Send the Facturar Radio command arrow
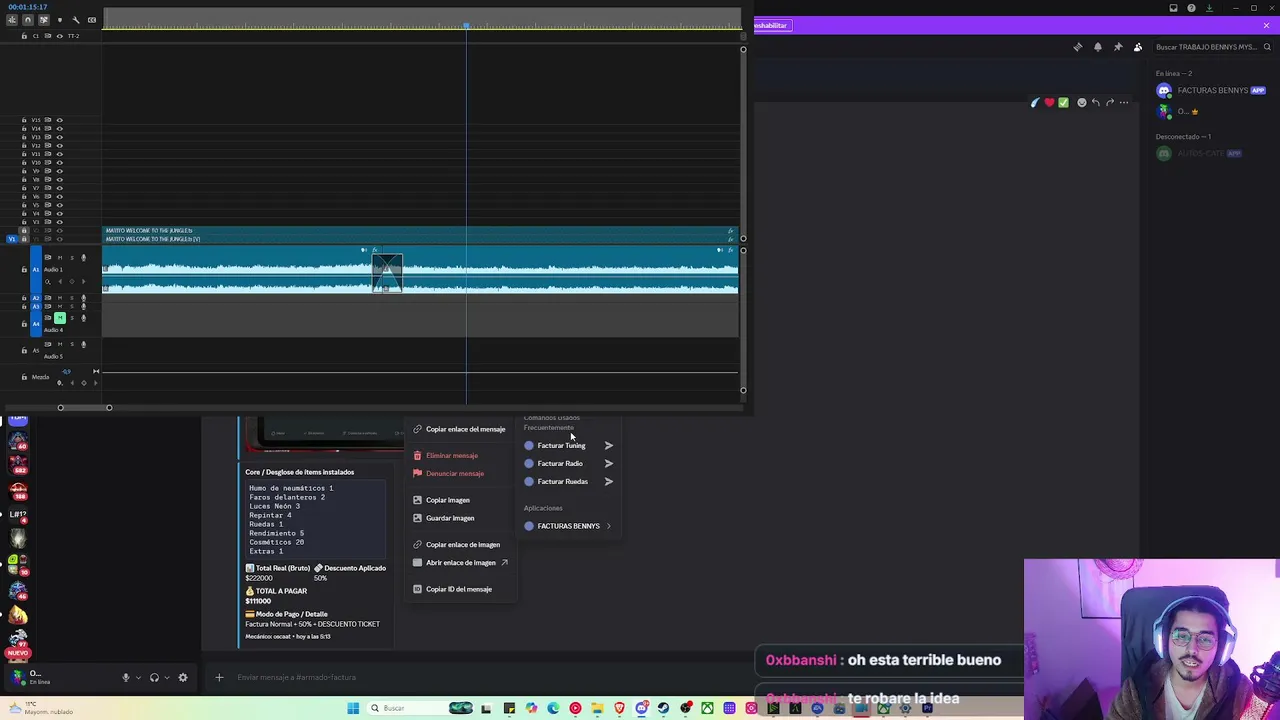The width and height of the screenshot is (1280, 720). pos(608,464)
